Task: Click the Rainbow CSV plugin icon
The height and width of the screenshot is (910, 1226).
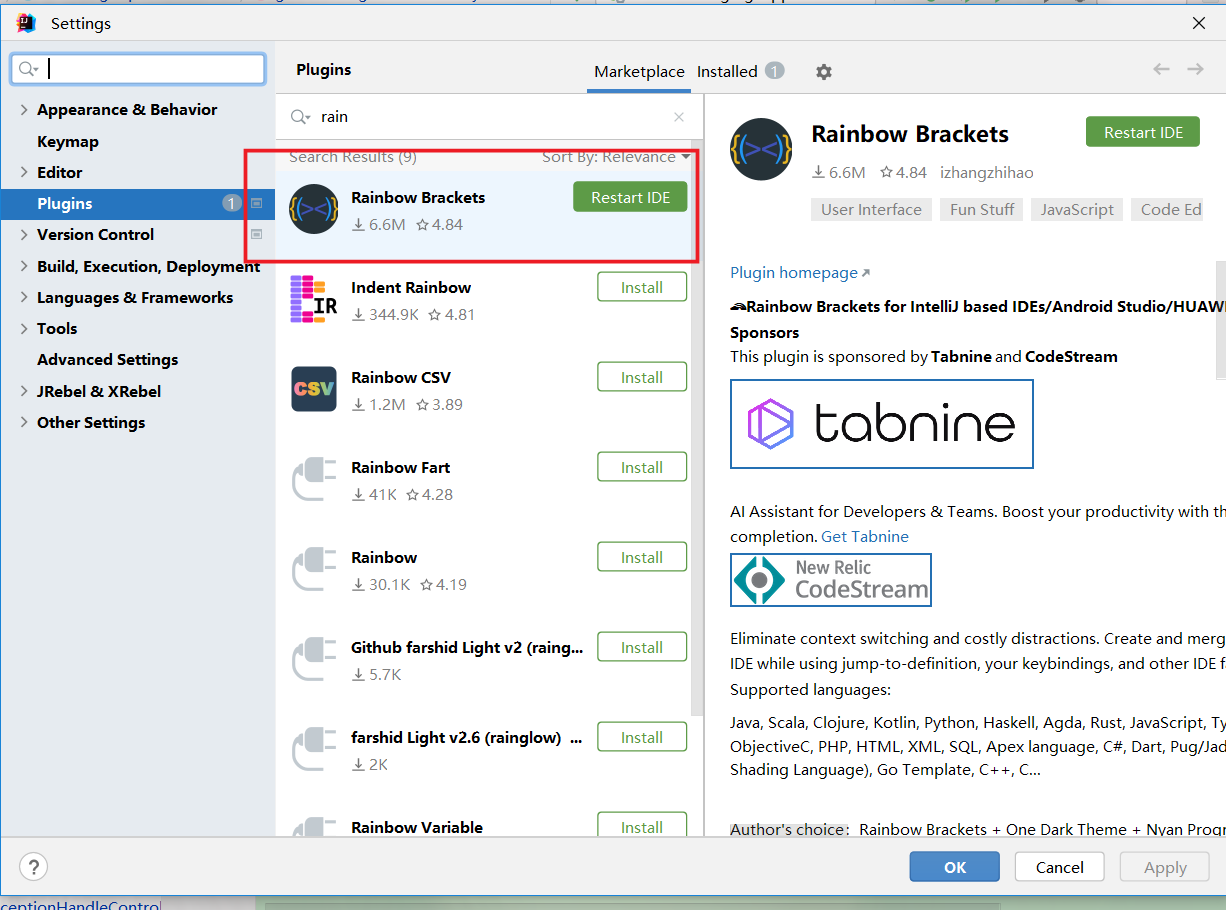Action: [314, 390]
